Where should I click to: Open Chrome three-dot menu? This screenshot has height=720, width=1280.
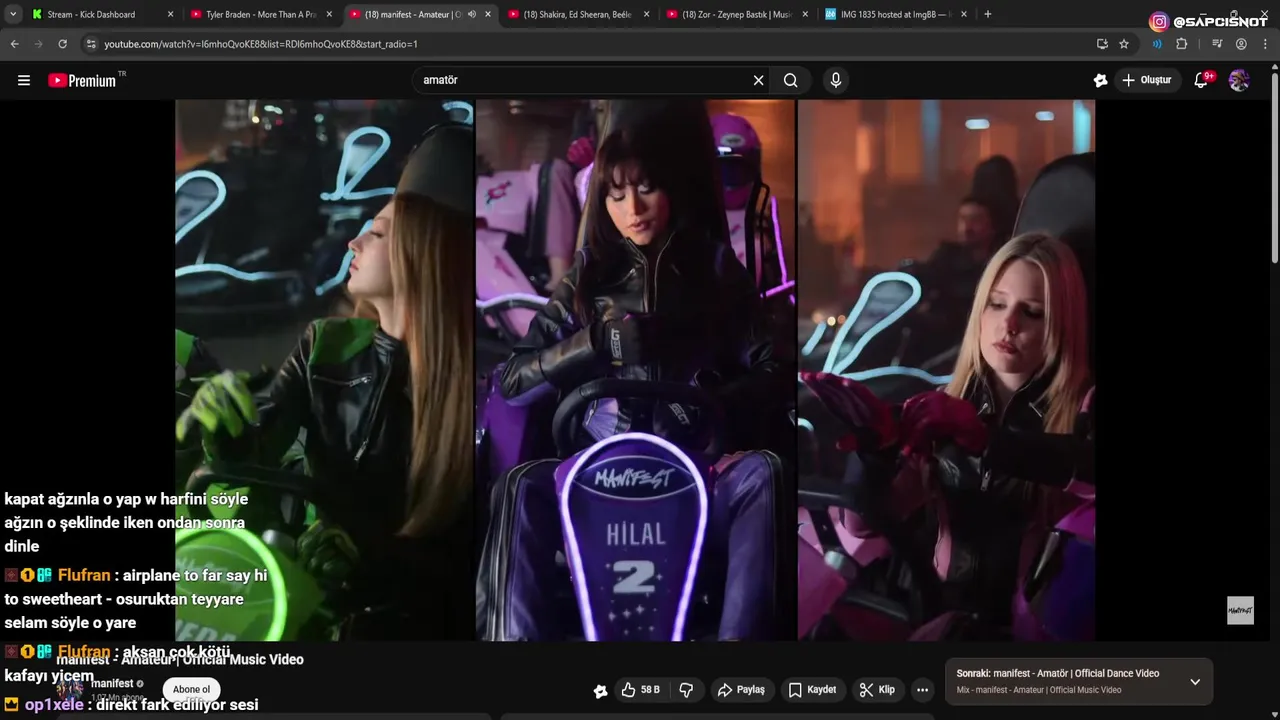click(x=1265, y=44)
